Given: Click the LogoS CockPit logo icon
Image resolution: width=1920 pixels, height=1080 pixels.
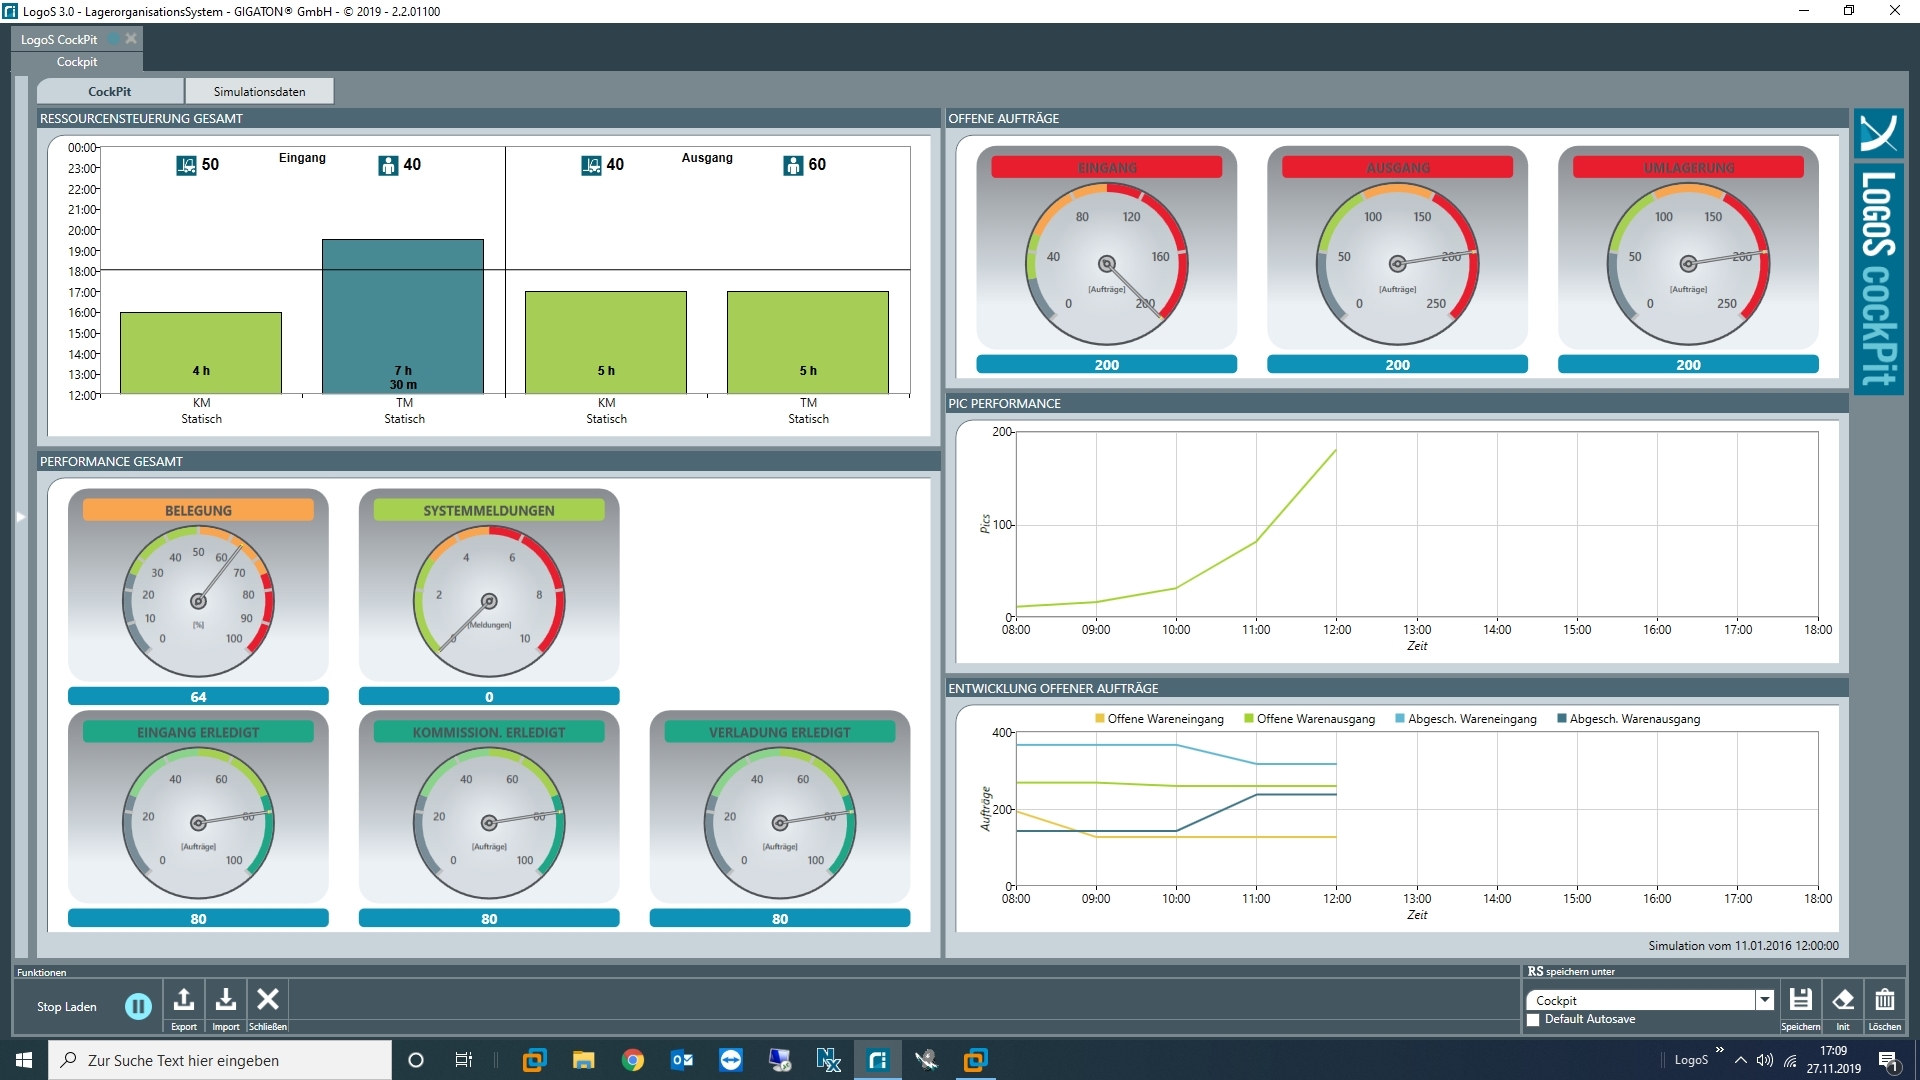Looking at the screenshot, I should pyautogui.click(x=1878, y=133).
